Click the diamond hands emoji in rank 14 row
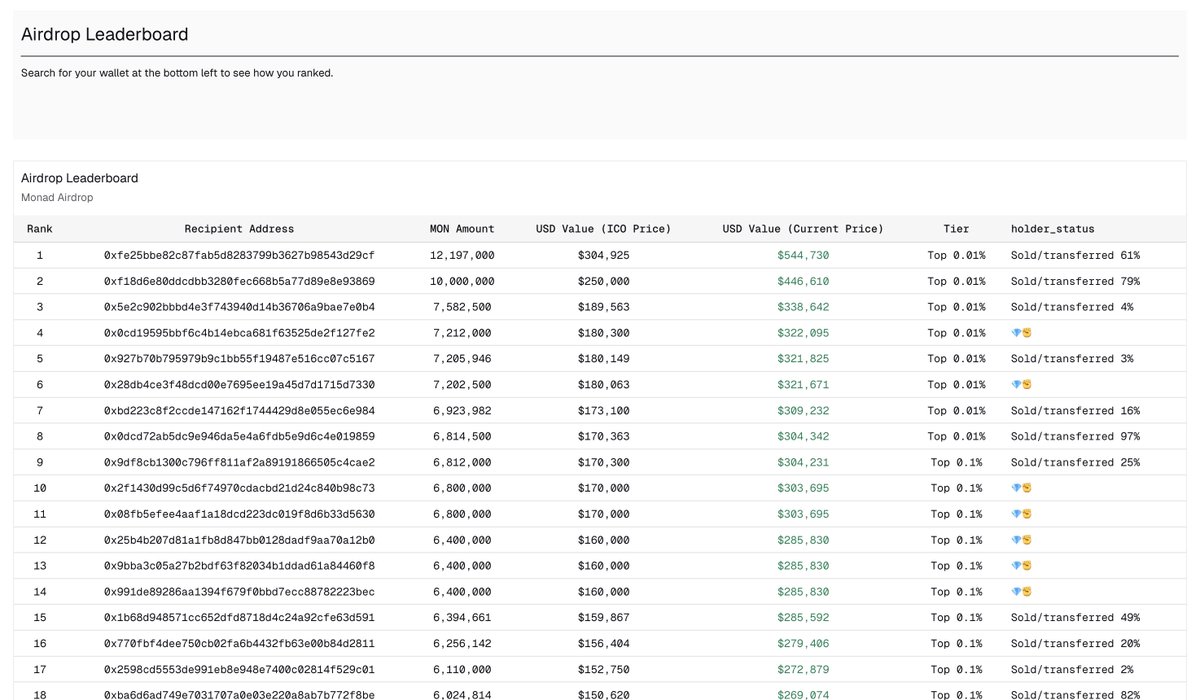The height and width of the screenshot is (700, 1200). coord(1021,592)
